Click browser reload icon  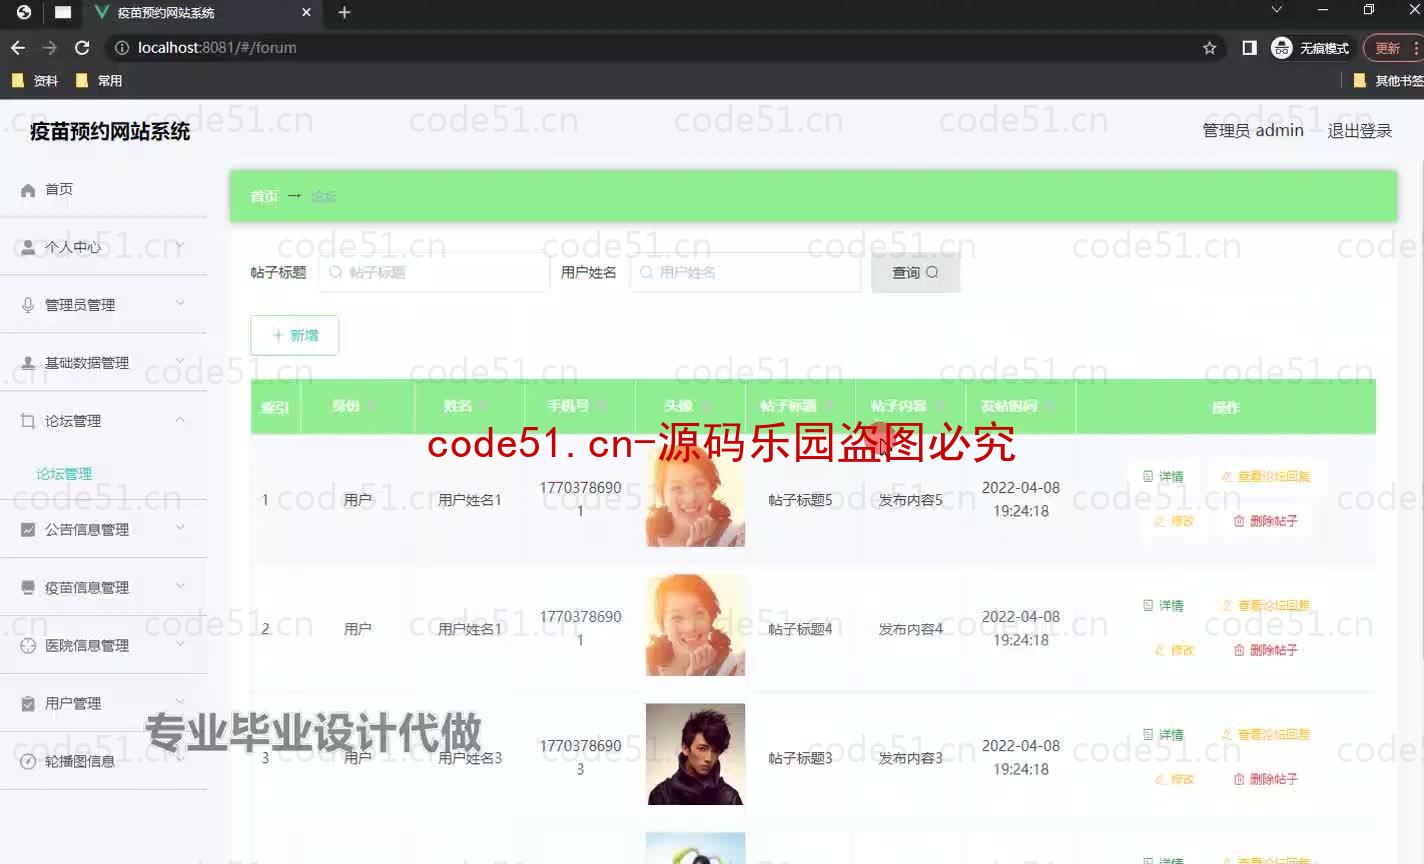(x=82, y=47)
